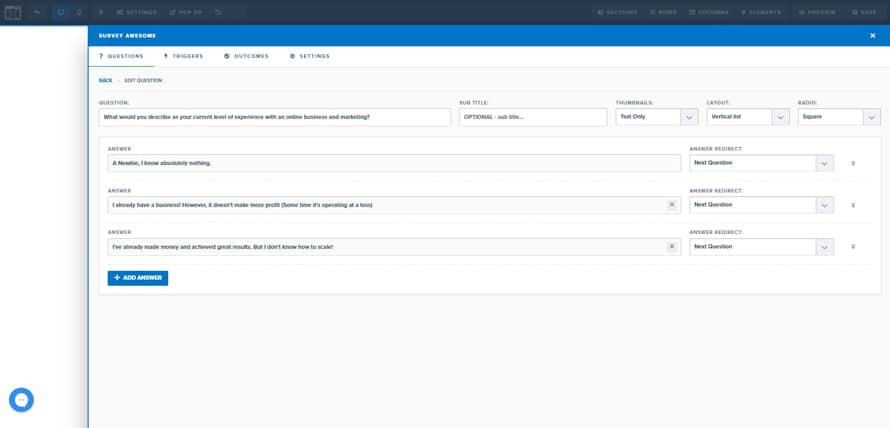
Task: Remove the third answer about scaling
Action: [672, 246]
